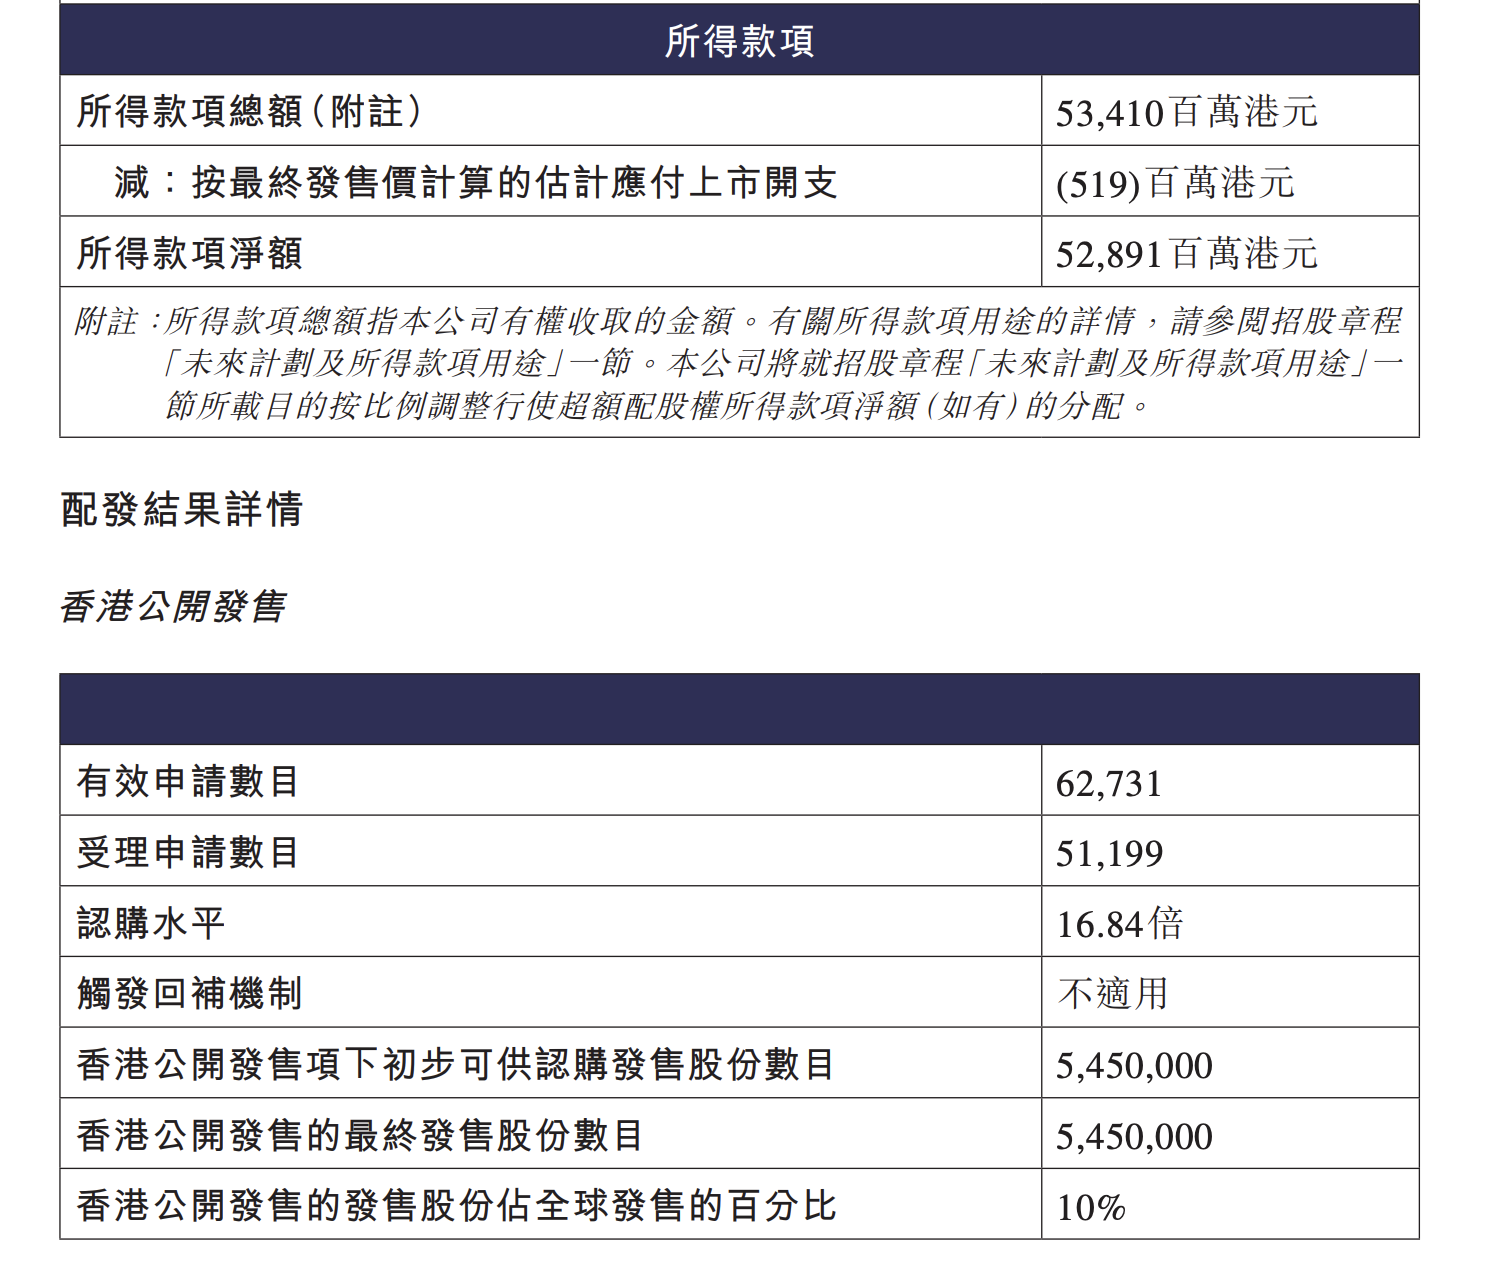This screenshot has height=1262, width=1486.
Task: Click the 16.84倍 subscription level value
Action: pos(1120,923)
